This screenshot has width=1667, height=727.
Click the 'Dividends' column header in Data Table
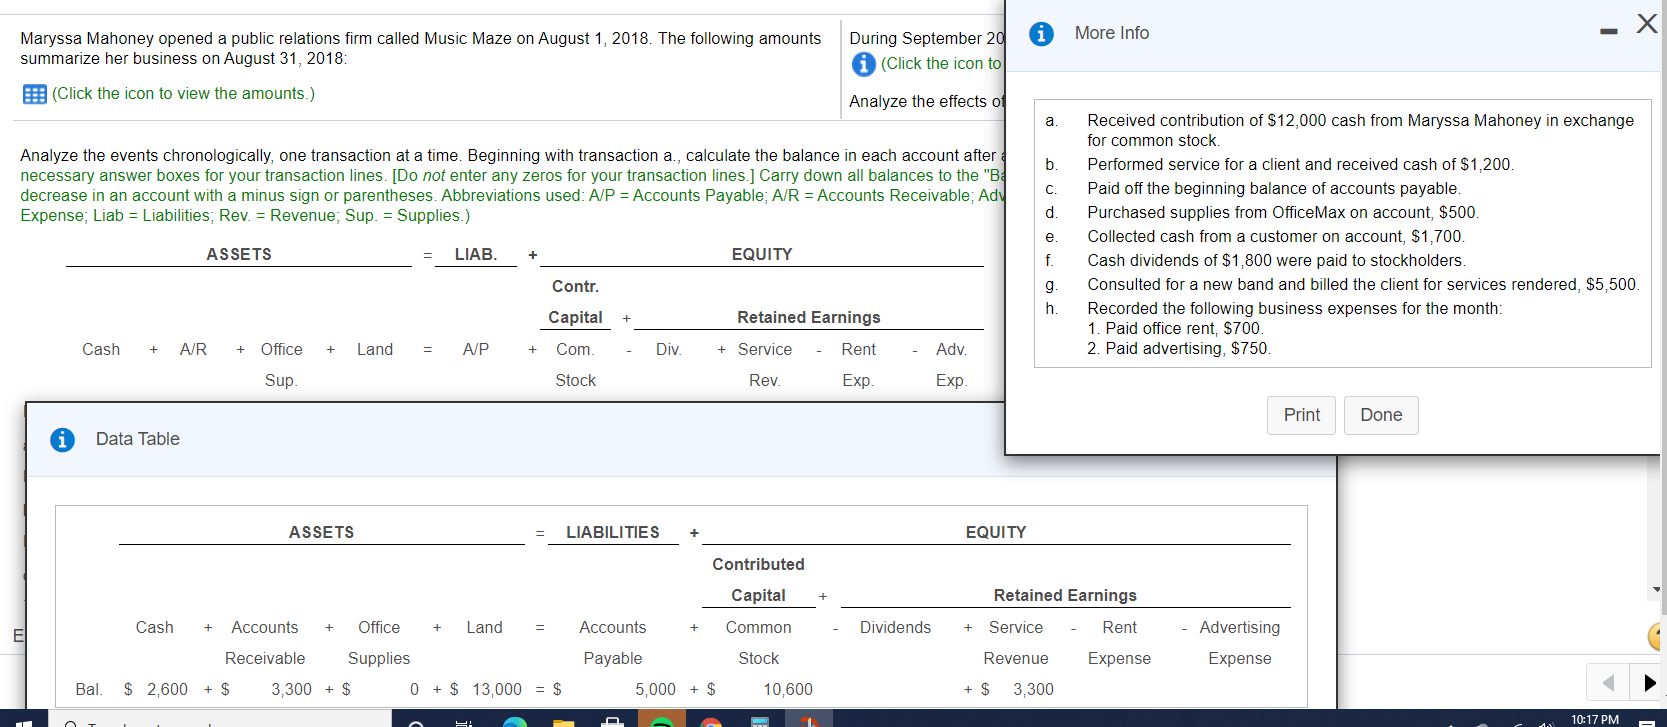(x=895, y=627)
